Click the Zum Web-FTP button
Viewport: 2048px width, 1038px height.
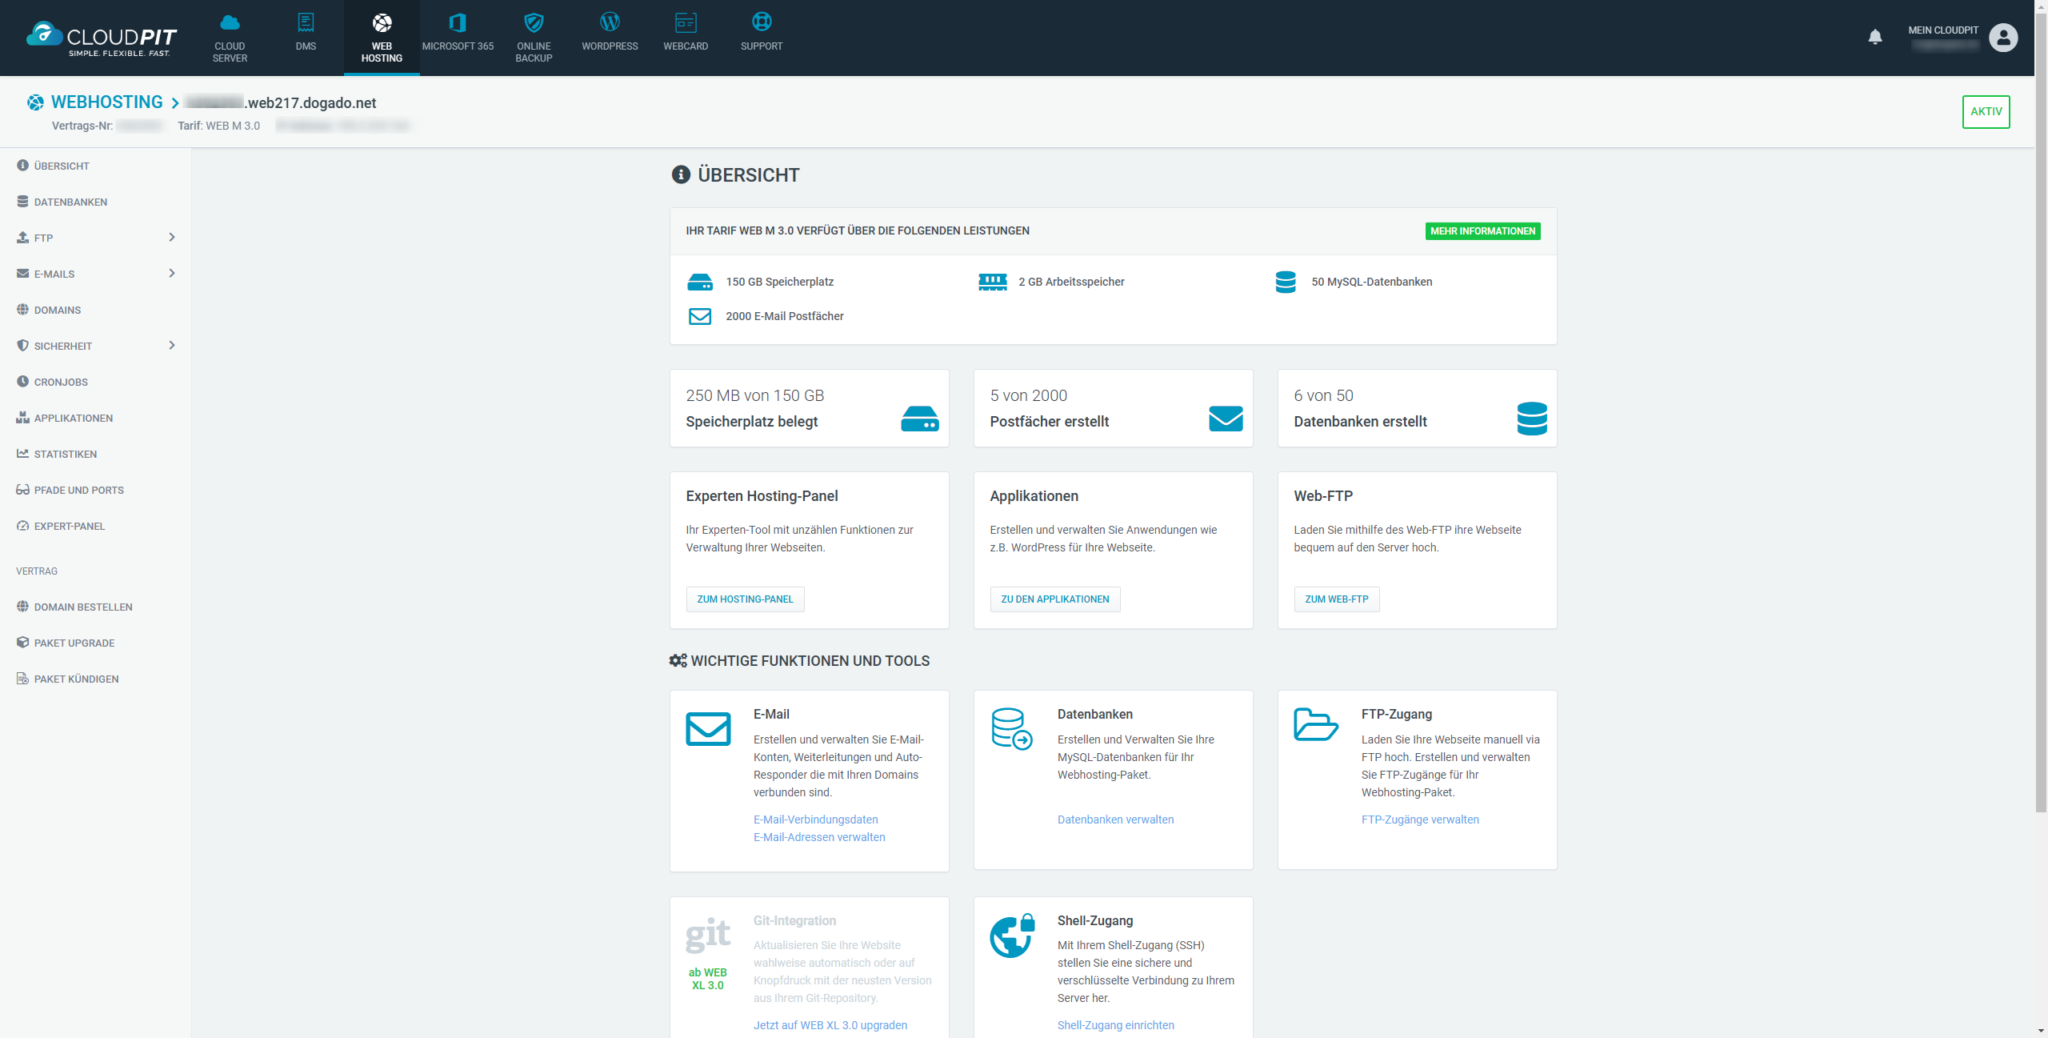click(1336, 599)
